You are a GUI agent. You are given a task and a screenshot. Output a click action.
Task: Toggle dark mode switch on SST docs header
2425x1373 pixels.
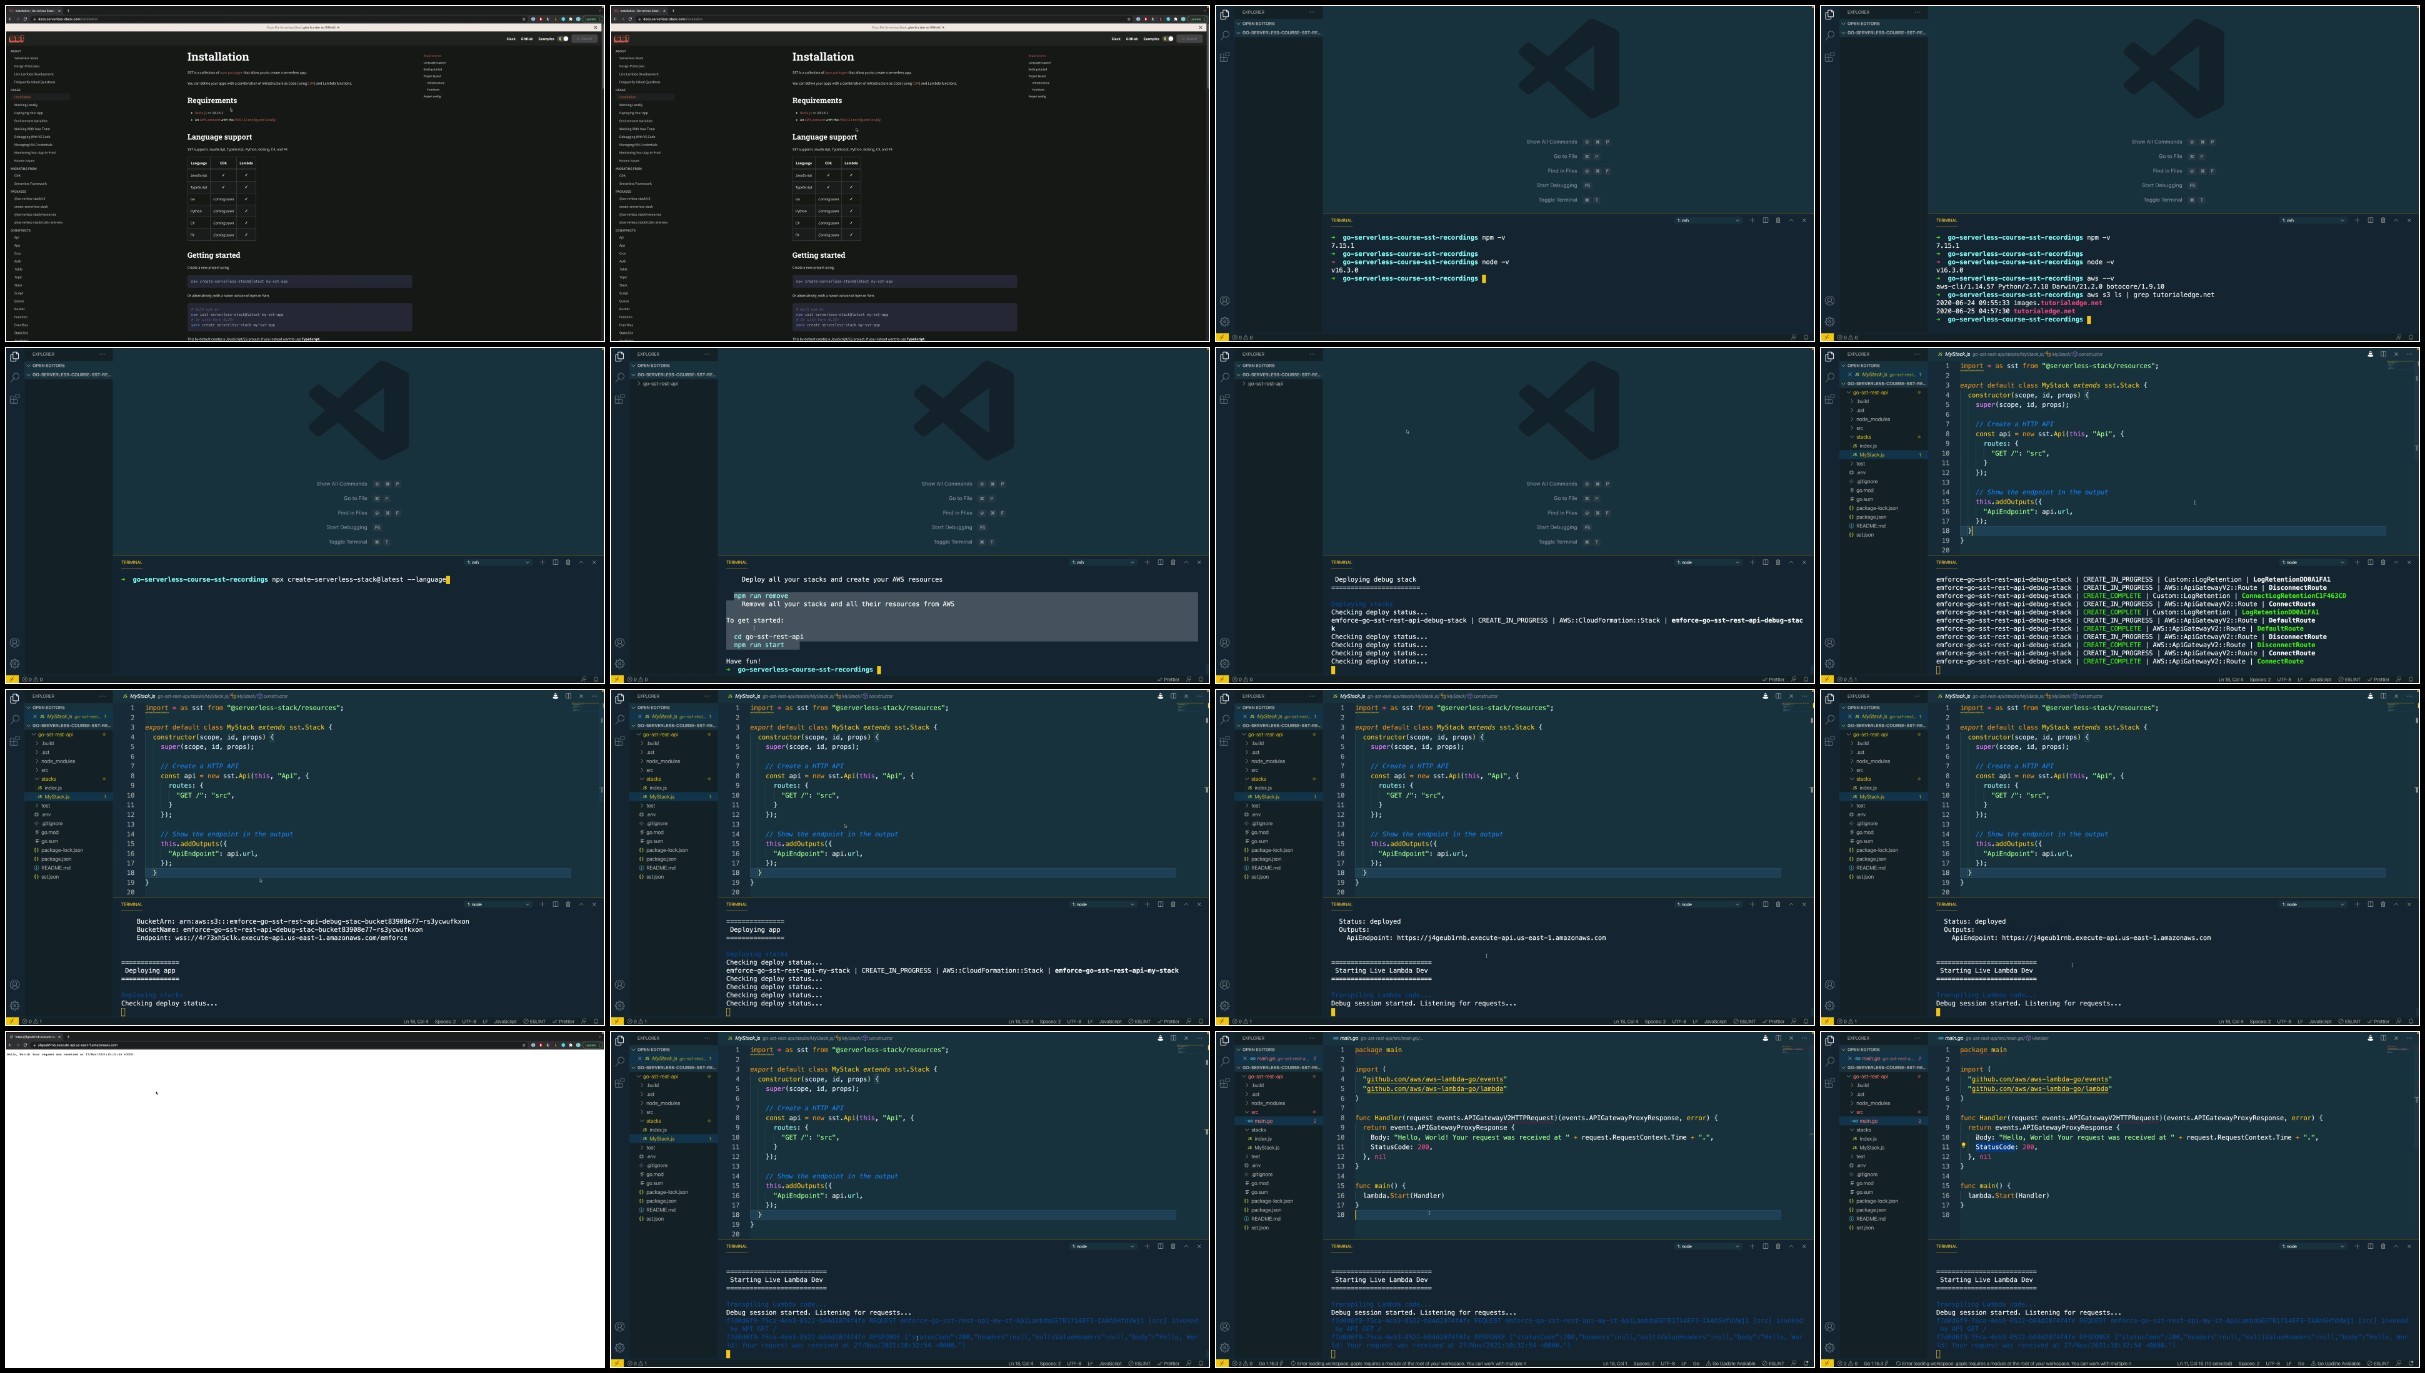[564, 39]
